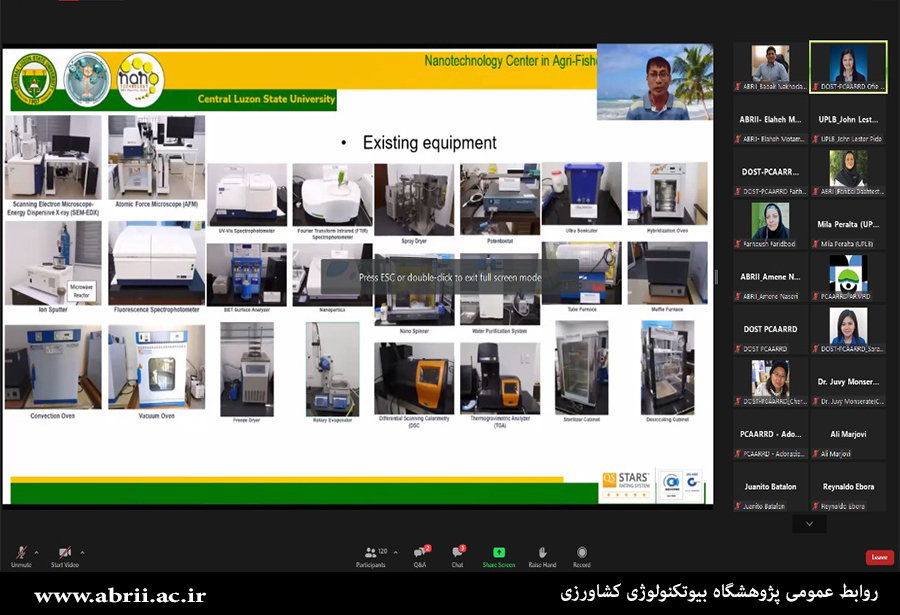This screenshot has height=615, width=900.
Task: Click the Freeze Dryer photo
Action: (247, 369)
